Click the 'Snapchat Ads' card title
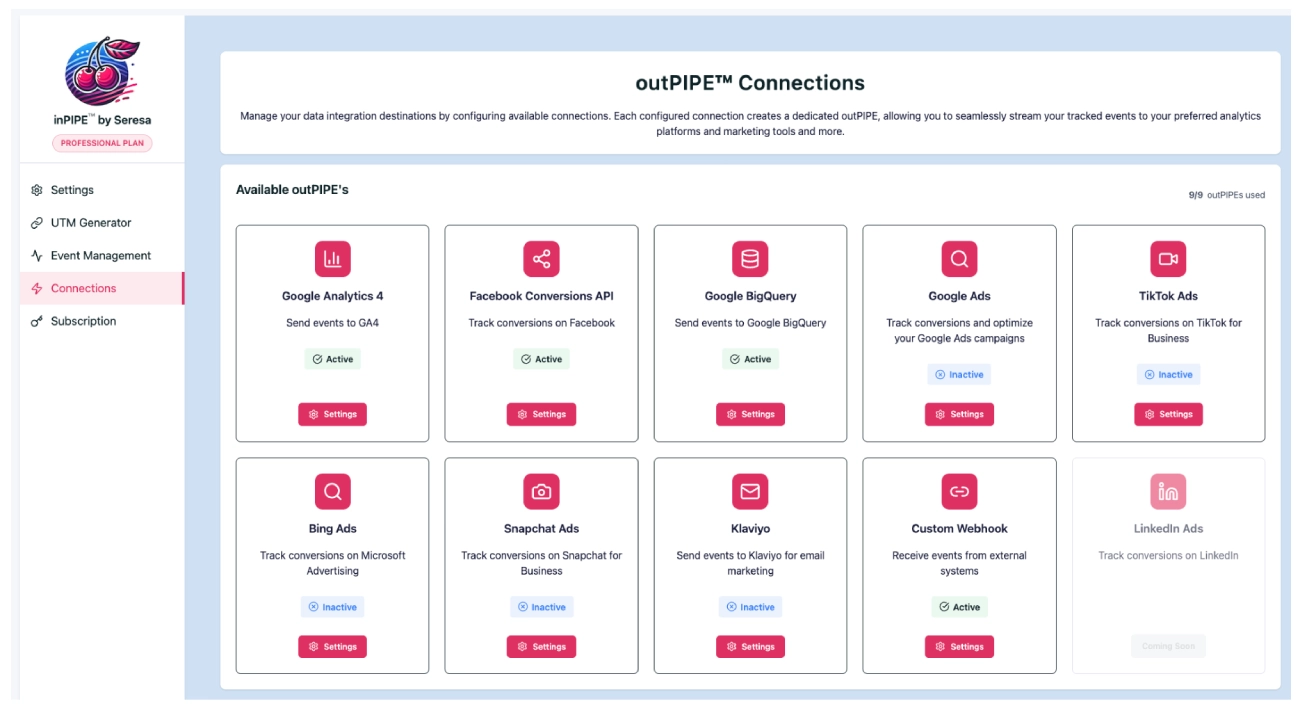The width and height of the screenshot is (1300, 706). coord(541,529)
